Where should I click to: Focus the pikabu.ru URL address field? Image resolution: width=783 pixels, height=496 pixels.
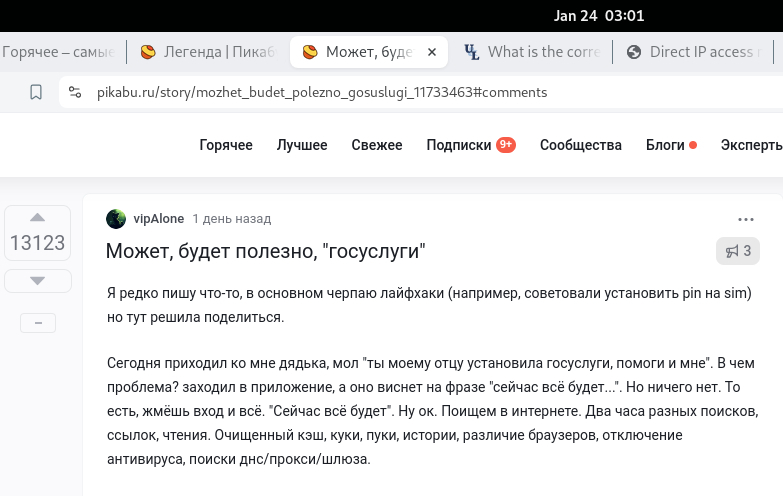(x=320, y=93)
